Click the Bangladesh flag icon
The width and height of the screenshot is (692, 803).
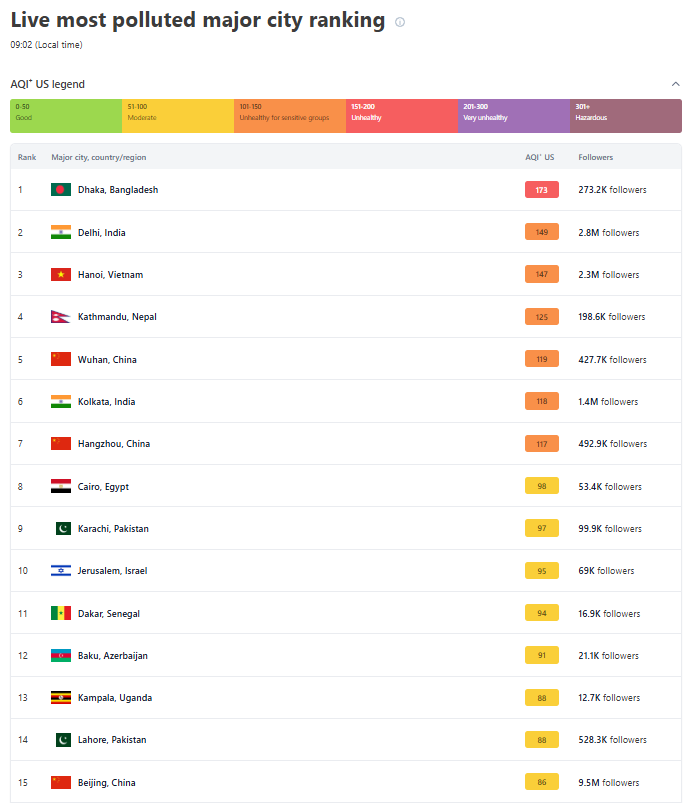click(61, 190)
